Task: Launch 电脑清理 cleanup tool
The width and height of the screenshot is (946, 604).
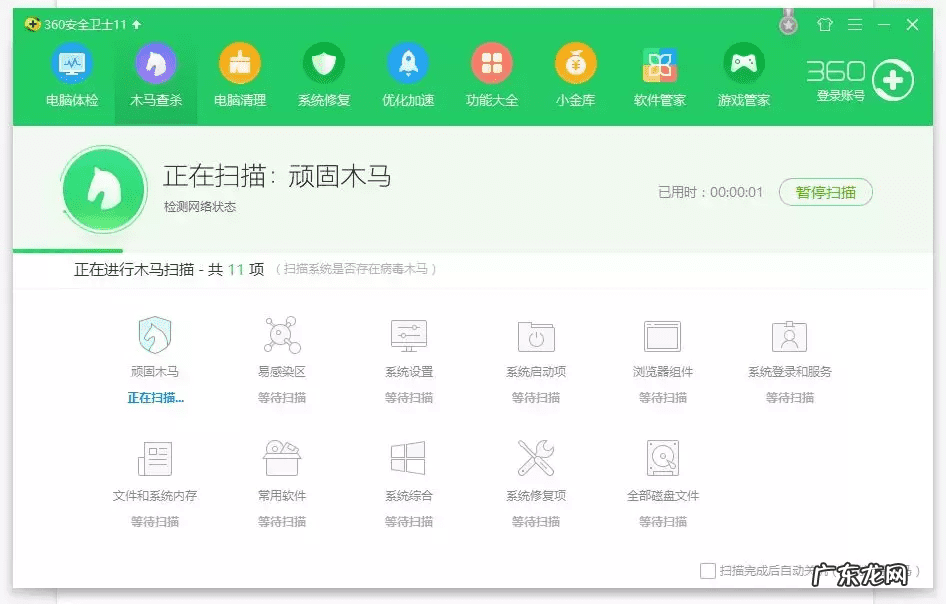Action: tap(239, 75)
